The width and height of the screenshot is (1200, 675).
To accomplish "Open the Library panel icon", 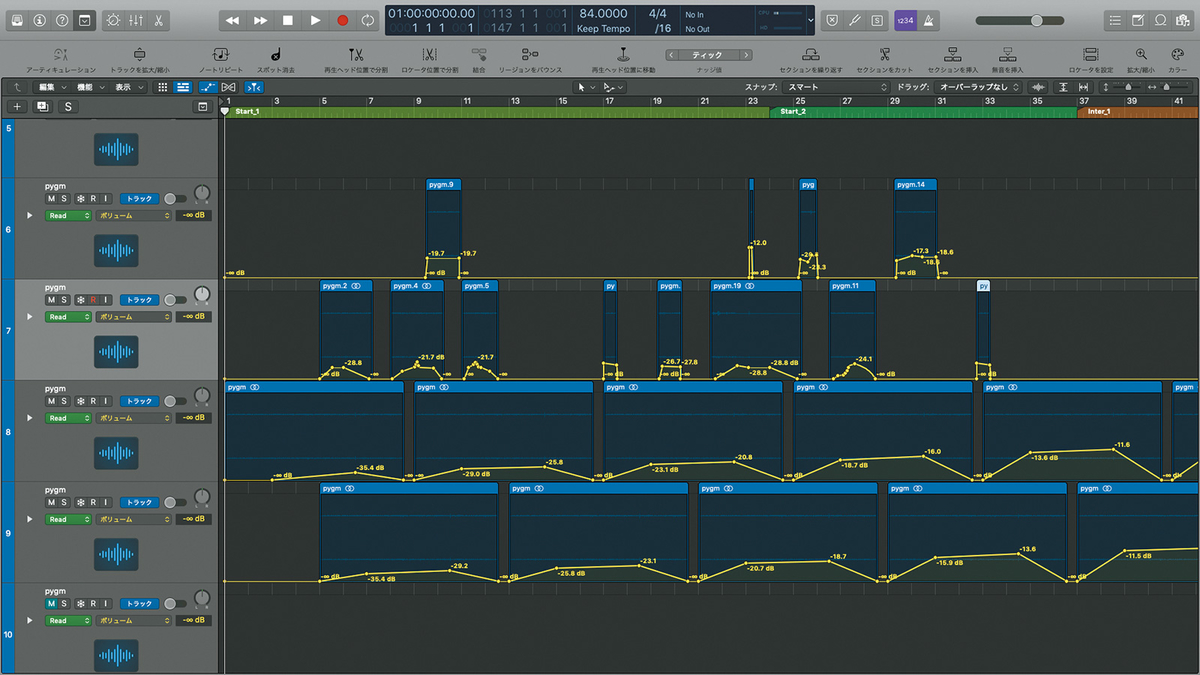I will tap(17, 20).
